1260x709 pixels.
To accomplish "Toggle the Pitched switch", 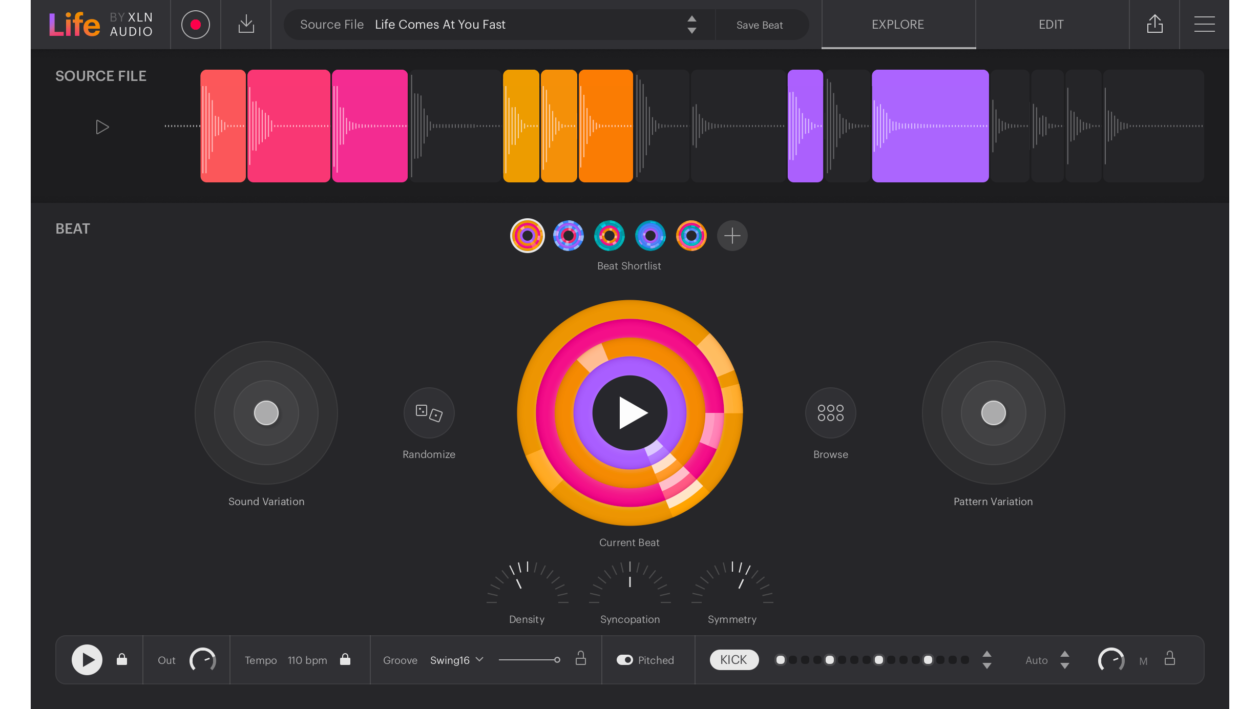I will tap(625, 660).
